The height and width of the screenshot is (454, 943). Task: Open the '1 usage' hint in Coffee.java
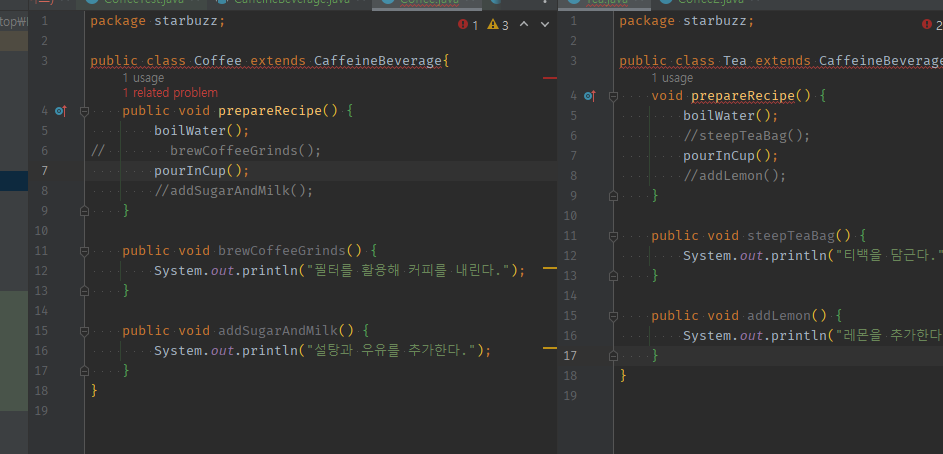pos(143,78)
